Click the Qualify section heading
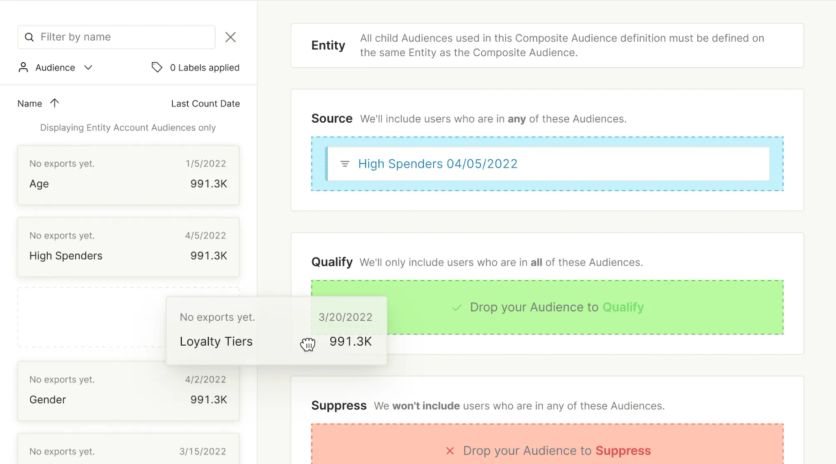The width and height of the screenshot is (836, 464). [x=332, y=262]
